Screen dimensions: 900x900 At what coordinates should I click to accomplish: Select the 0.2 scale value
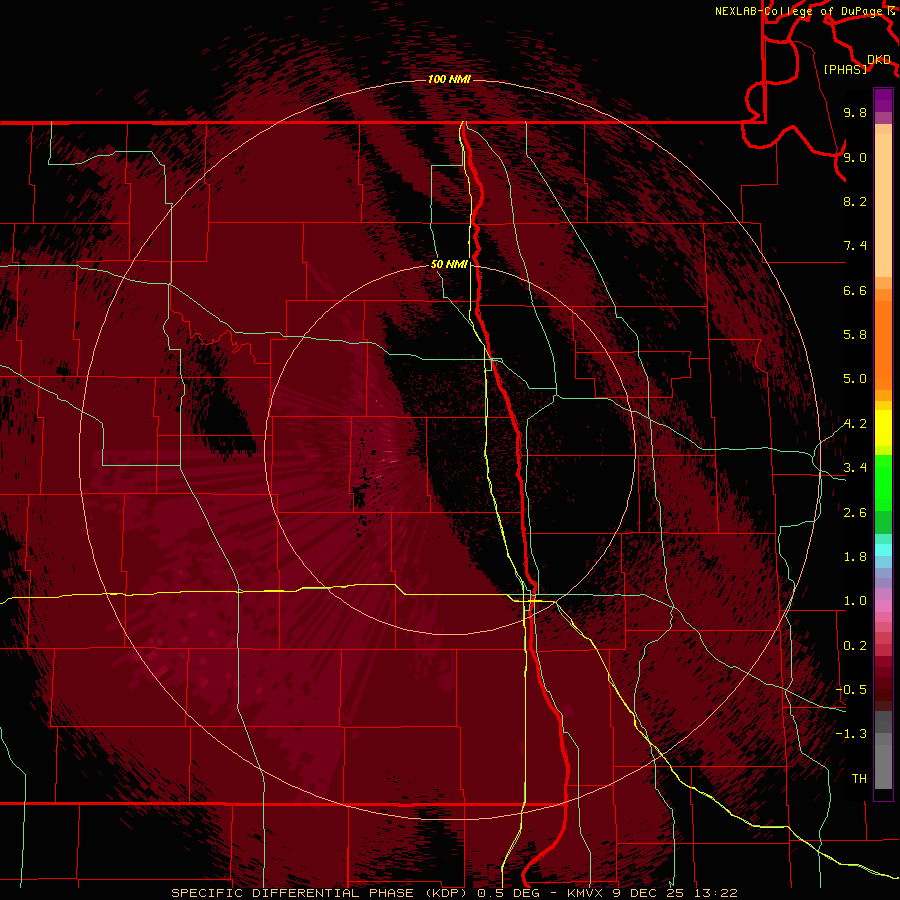coord(855,646)
